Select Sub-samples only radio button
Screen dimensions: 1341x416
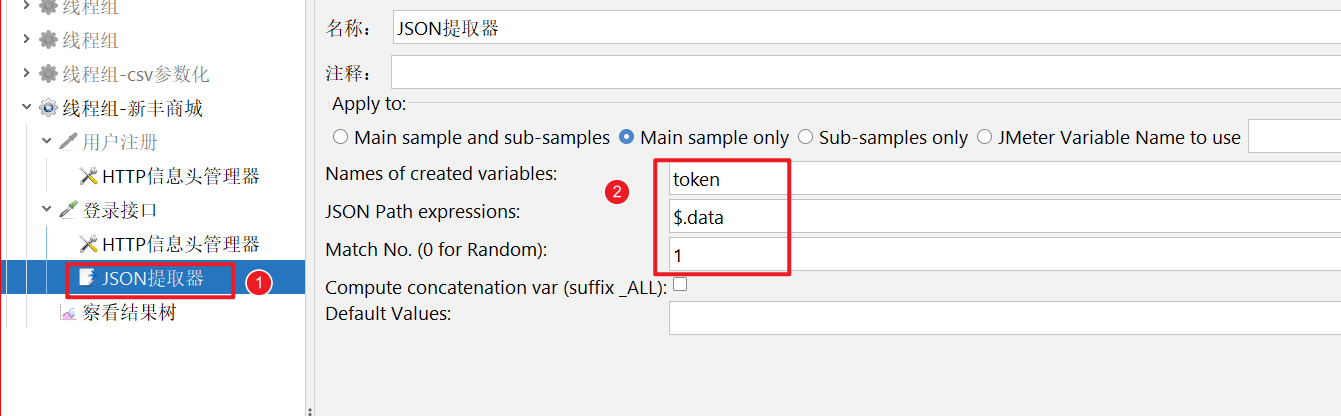click(805, 137)
